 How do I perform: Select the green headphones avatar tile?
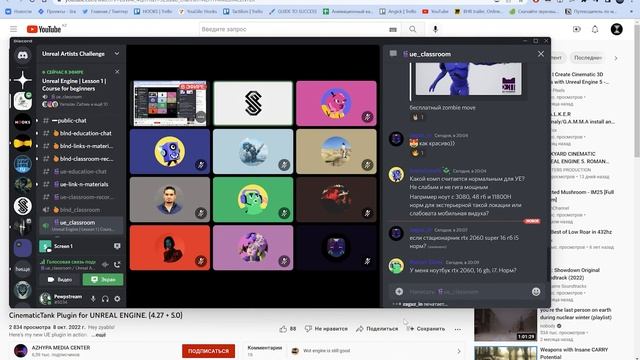click(x=253, y=200)
